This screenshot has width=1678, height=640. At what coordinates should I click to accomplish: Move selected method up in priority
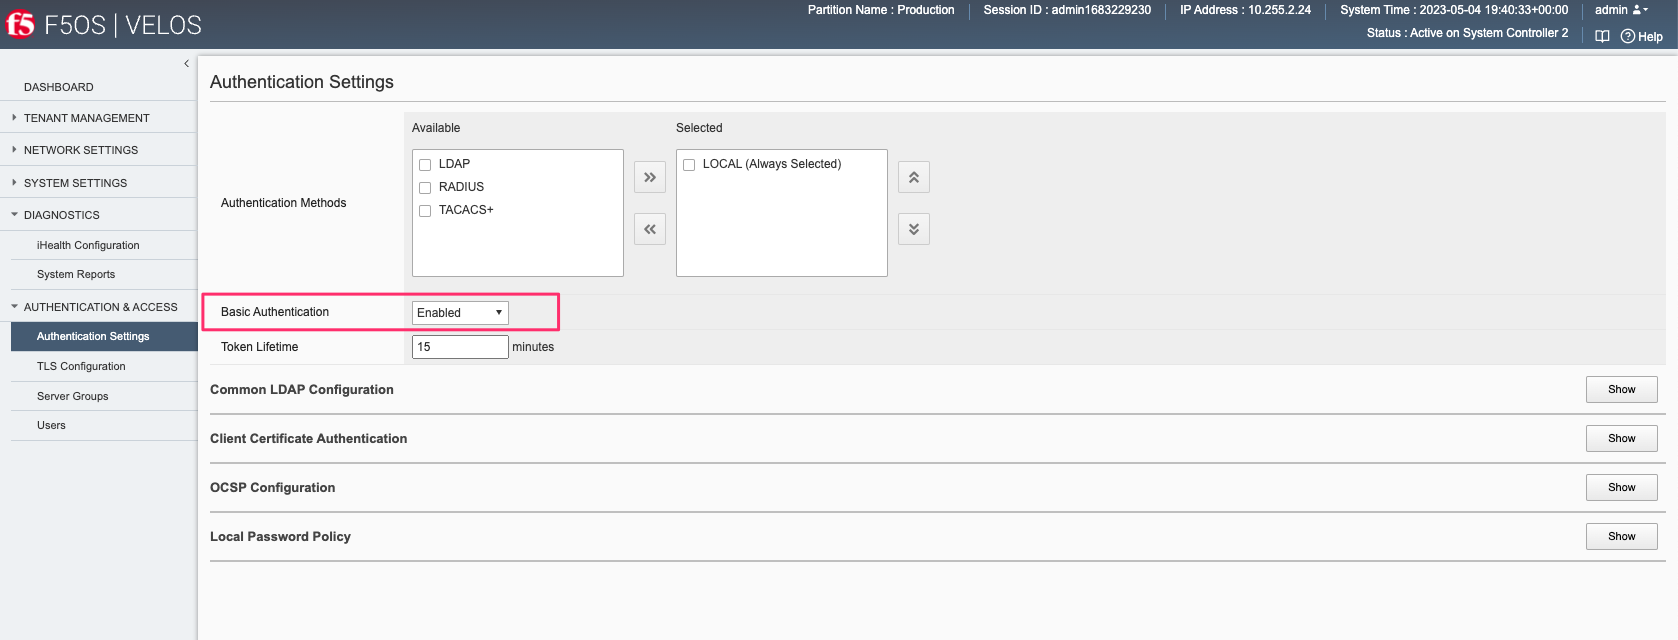point(914,177)
